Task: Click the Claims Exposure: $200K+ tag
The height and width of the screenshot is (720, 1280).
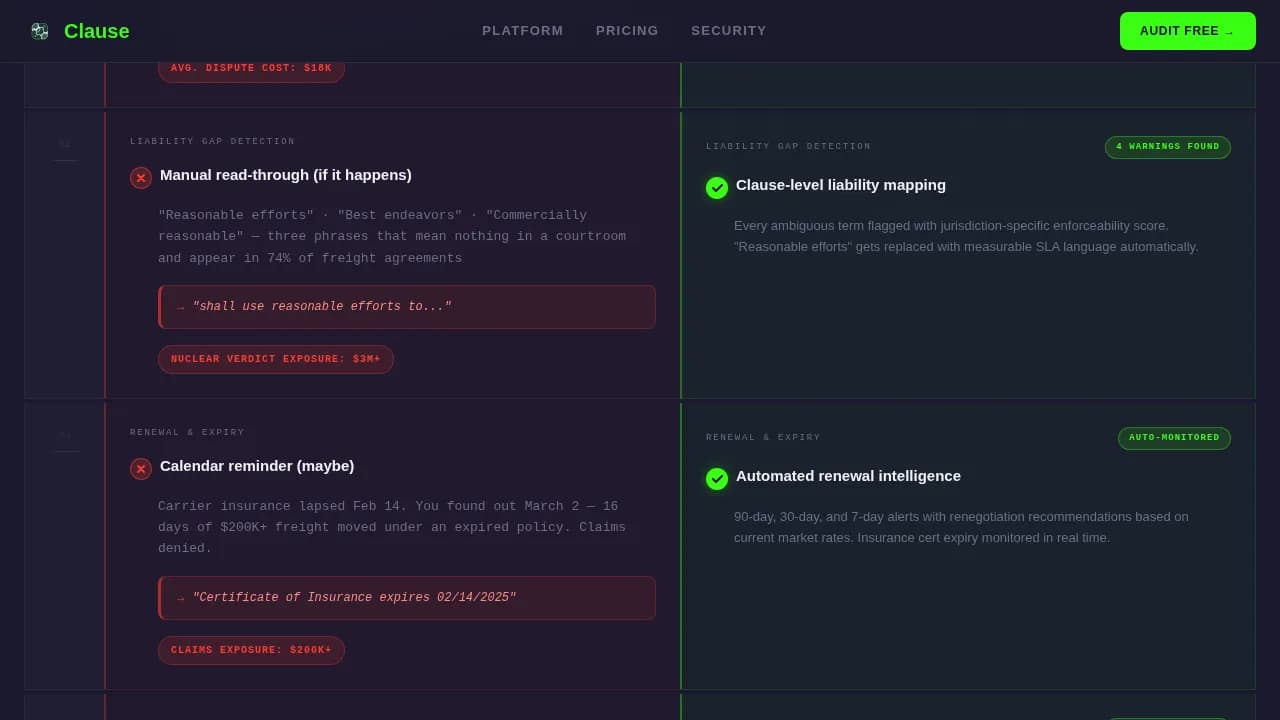Action: (251, 650)
